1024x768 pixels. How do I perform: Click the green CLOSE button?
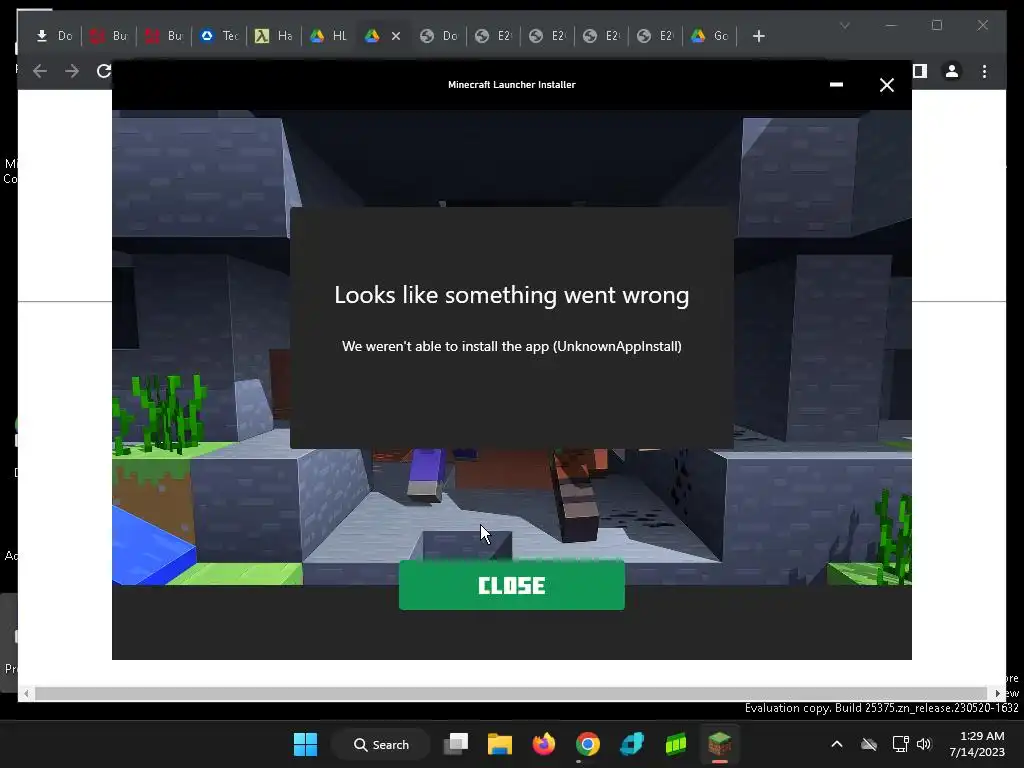coord(511,585)
